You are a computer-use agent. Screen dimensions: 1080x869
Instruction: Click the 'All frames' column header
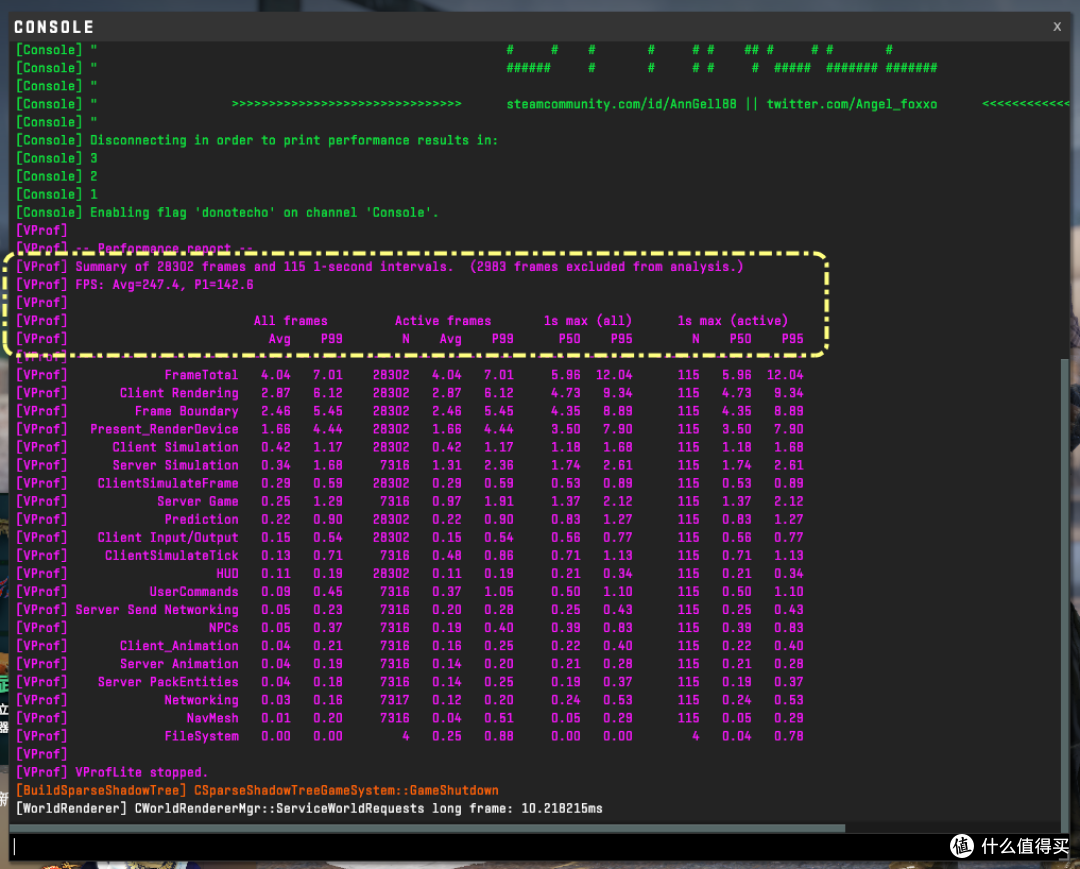point(291,320)
